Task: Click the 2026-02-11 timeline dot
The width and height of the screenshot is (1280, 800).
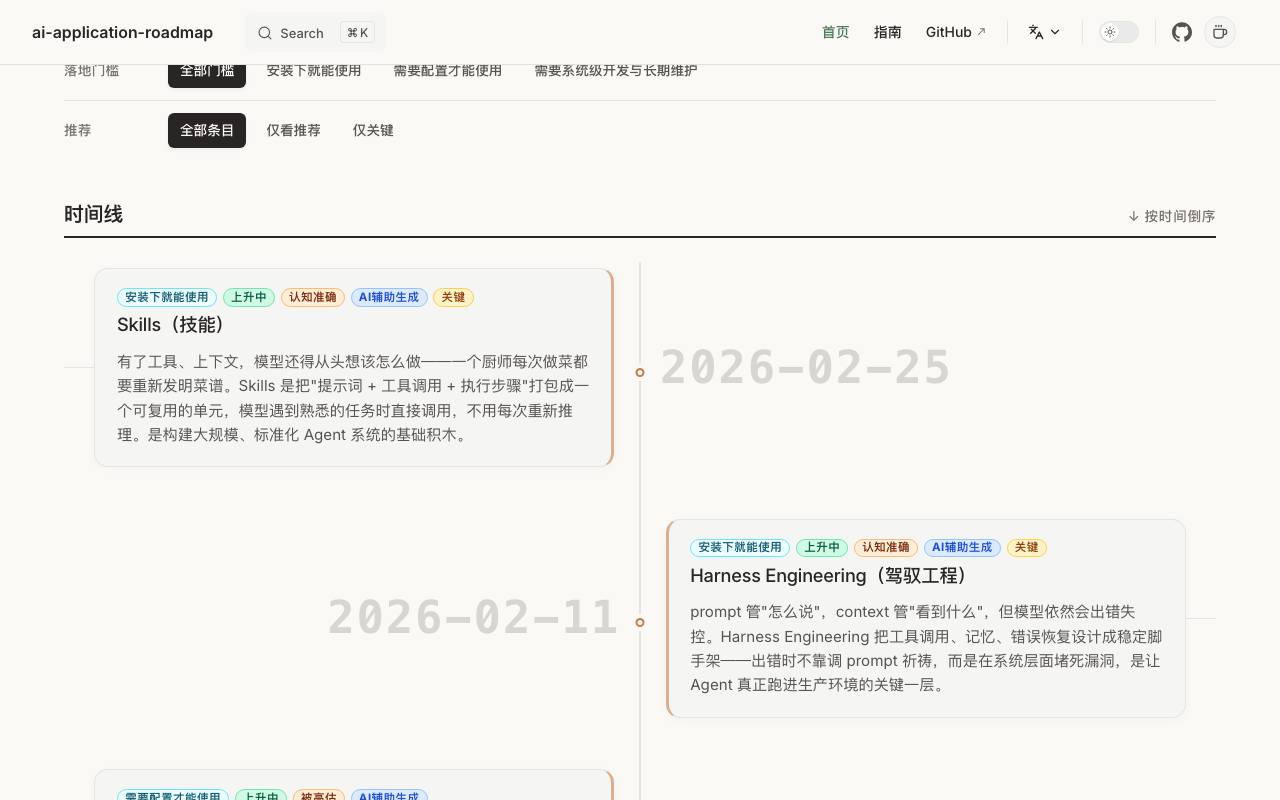Action: coord(640,622)
